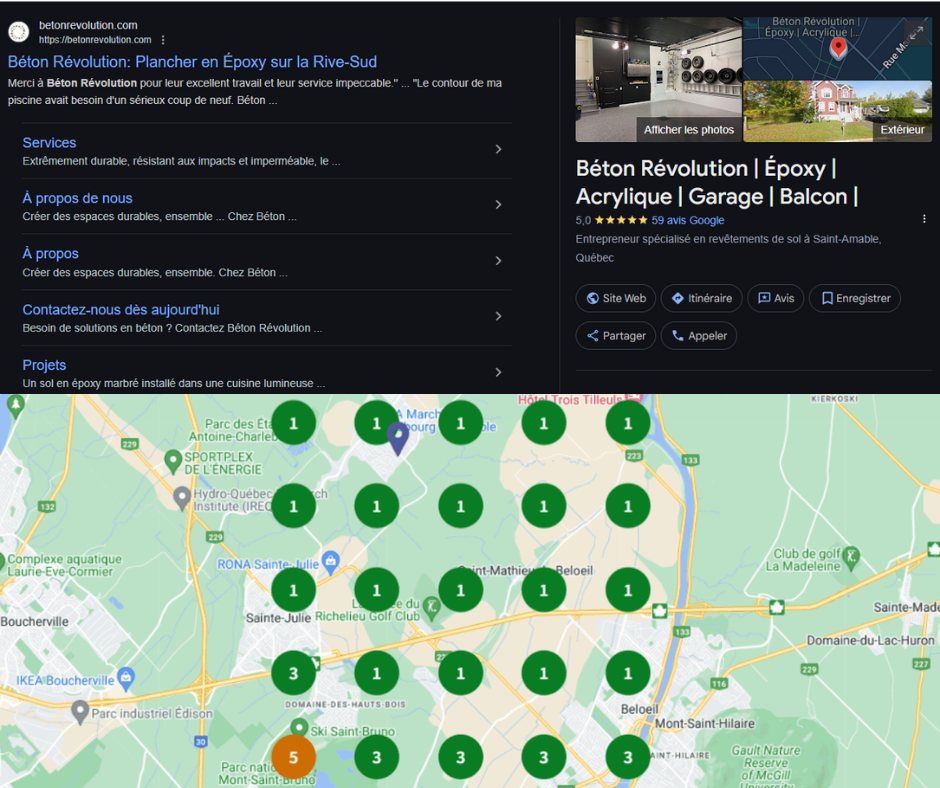
Task: Click the Partager share button
Action: [616, 336]
